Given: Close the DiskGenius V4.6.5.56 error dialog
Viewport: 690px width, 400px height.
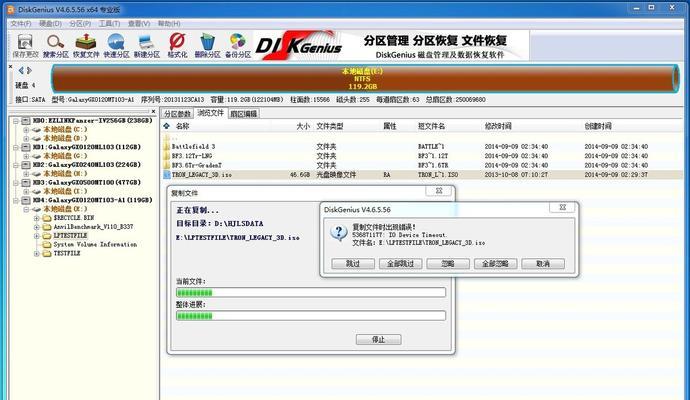Looking at the screenshot, I should pyautogui.click(x=562, y=207).
